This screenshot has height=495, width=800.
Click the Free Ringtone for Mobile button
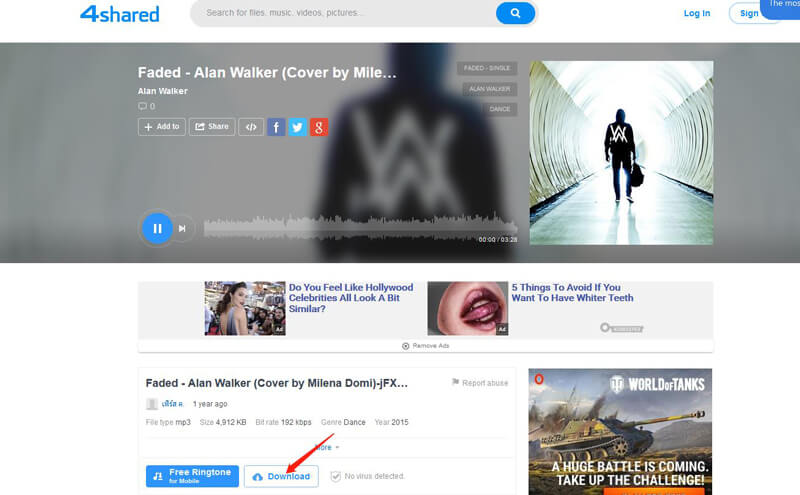click(192, 476)
